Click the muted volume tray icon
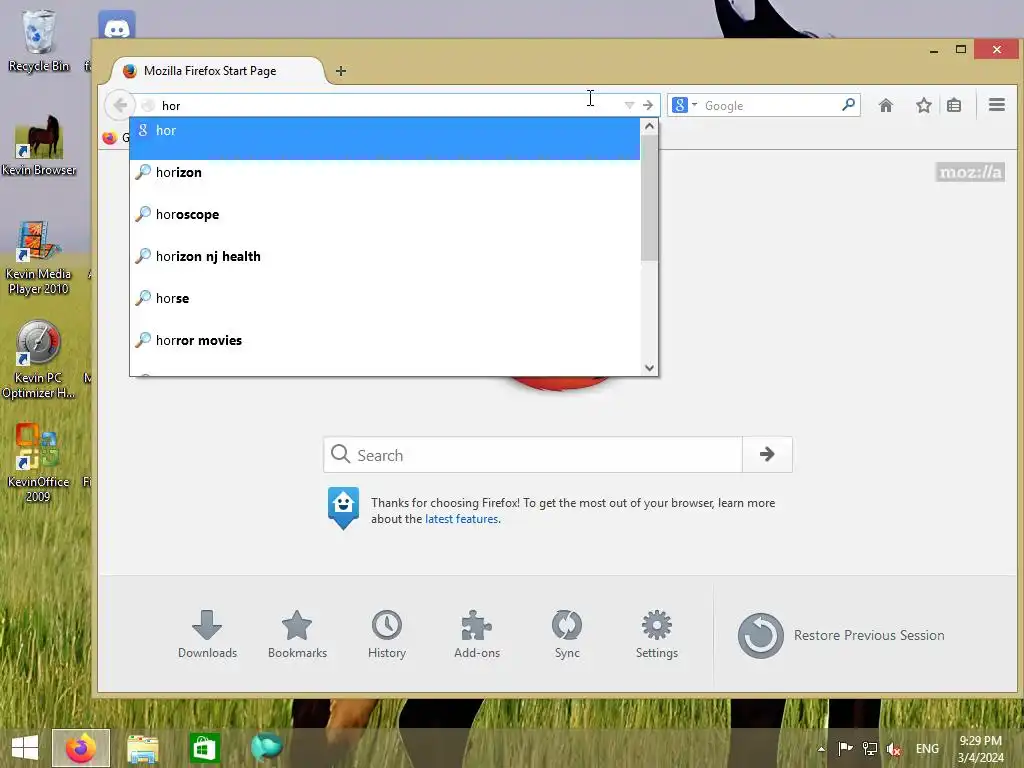Viewport: 1024px width, 768px height. (x=893, y=748)
